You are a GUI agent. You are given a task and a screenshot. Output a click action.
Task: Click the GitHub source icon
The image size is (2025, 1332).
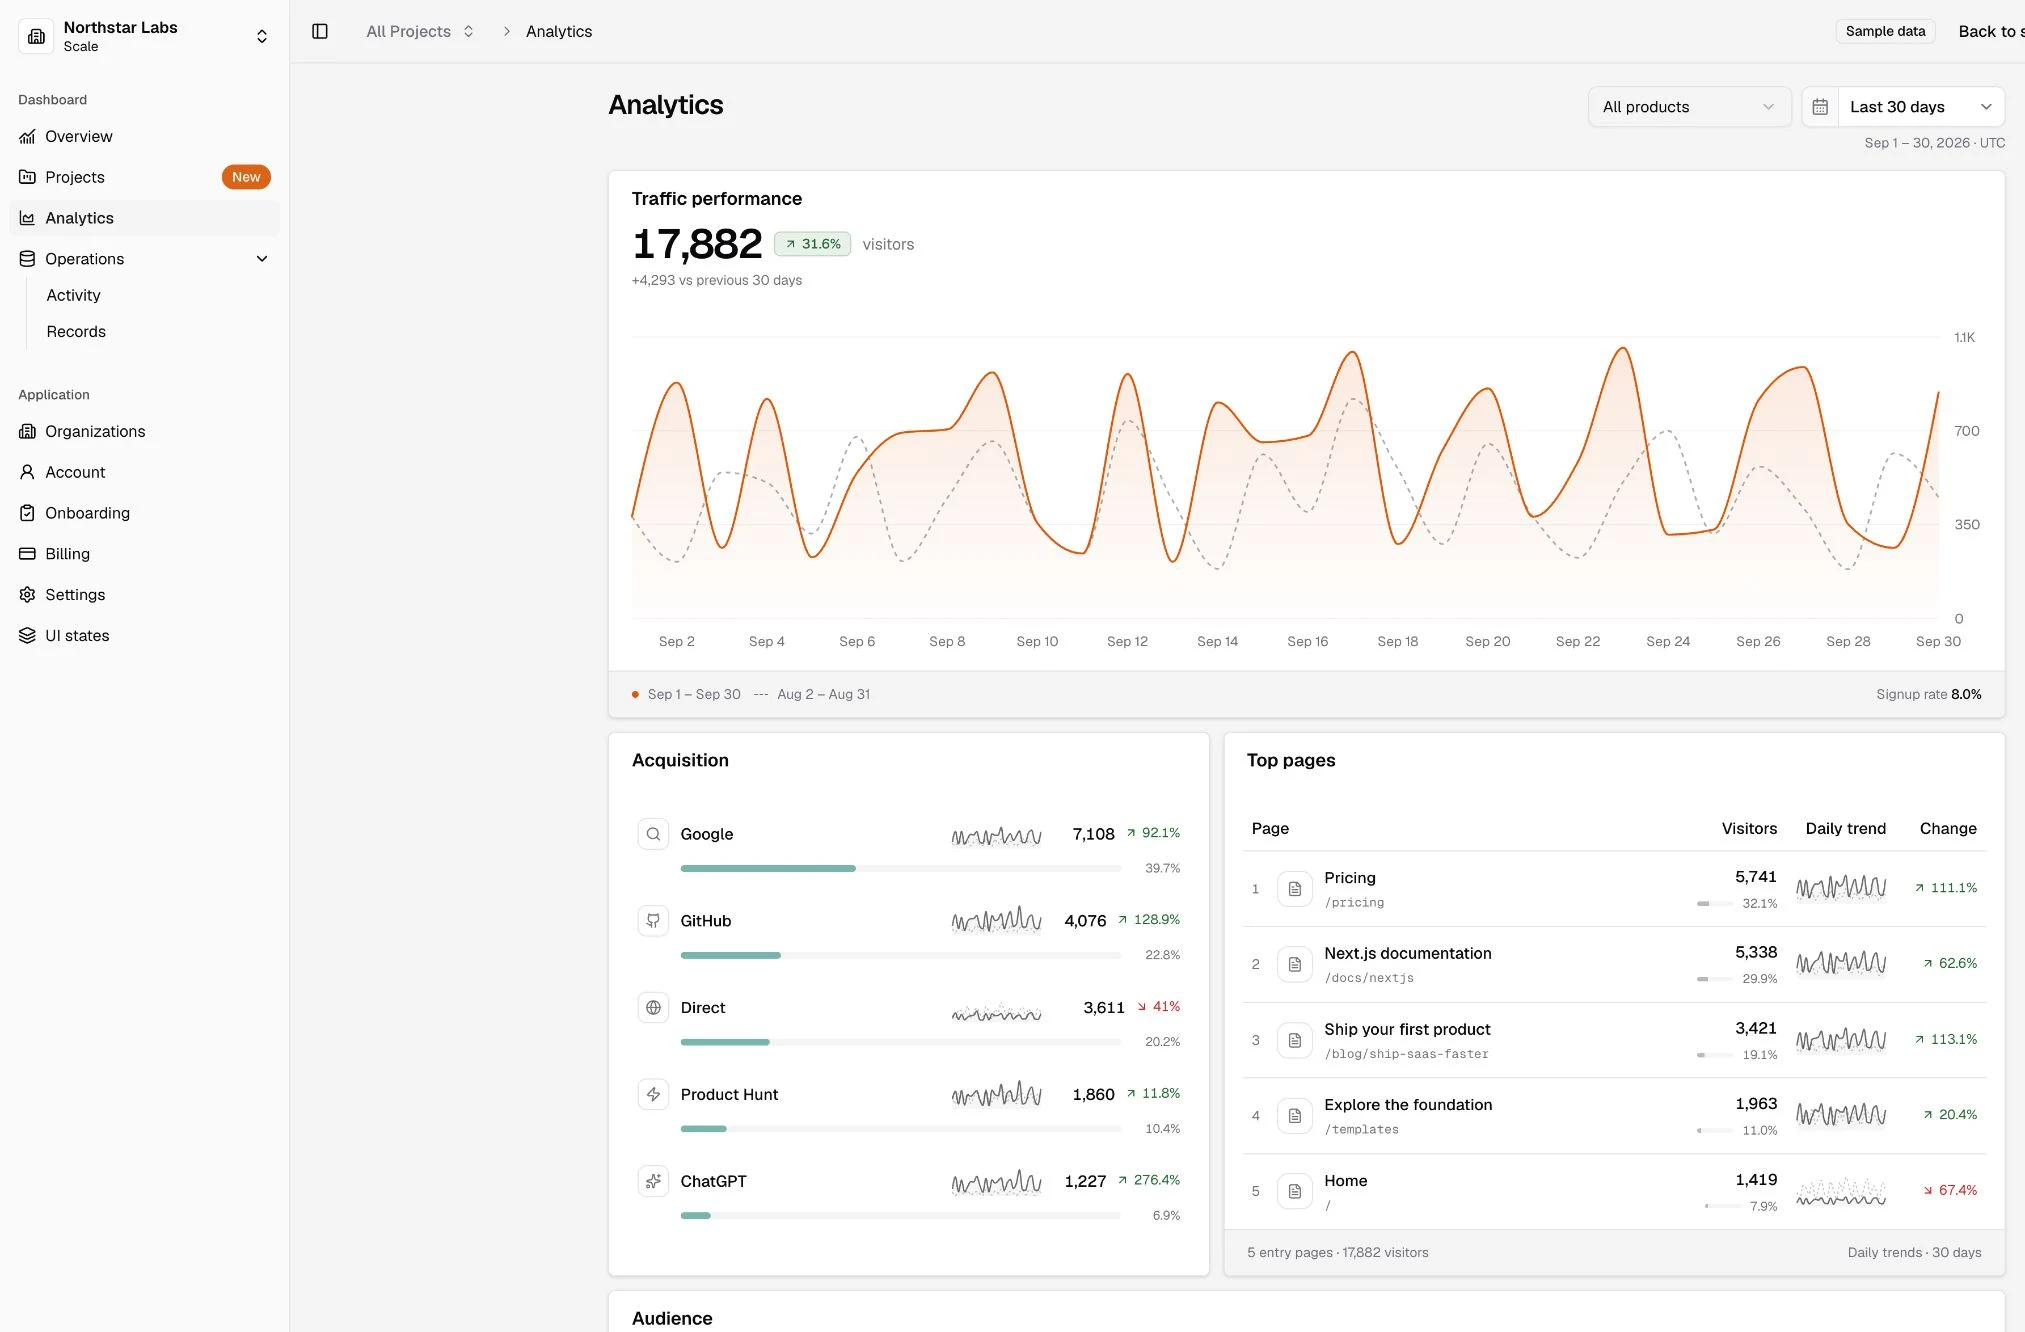pos(653,921)
